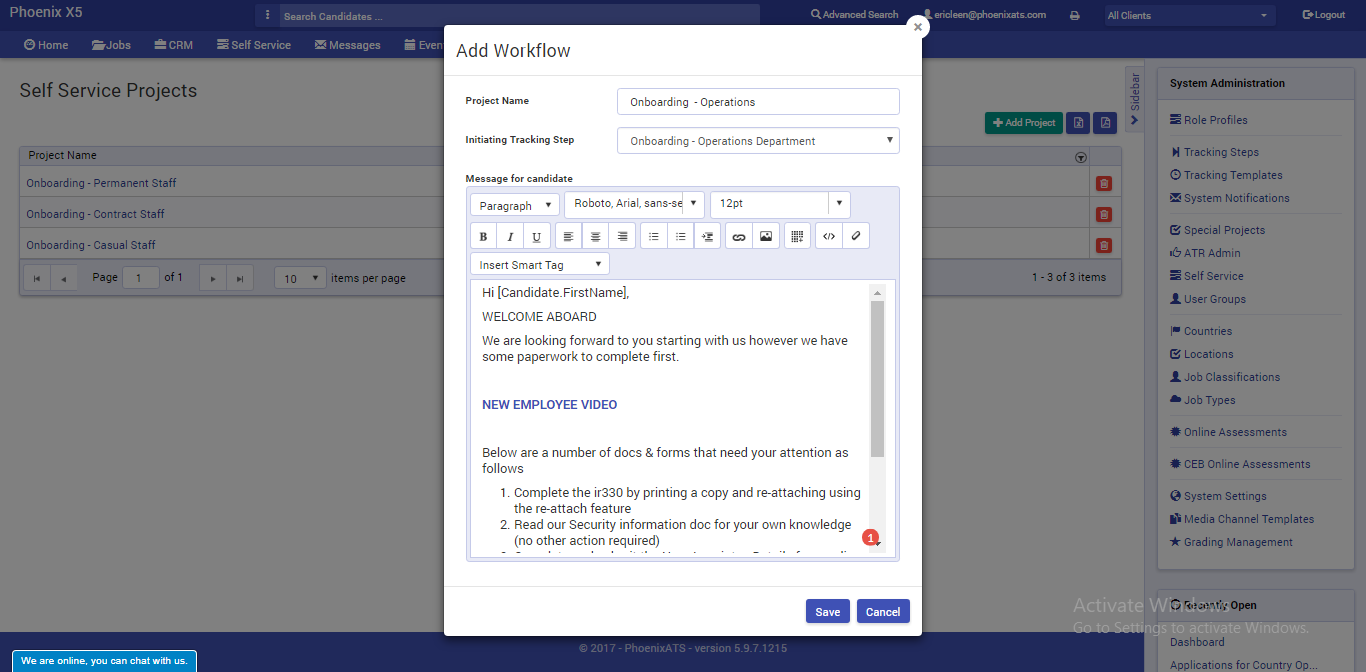Image resolution: width=1366 pixels, height=672 pixels.
Task: Open the Paragraph format dropdown
Action: point(515,205)
